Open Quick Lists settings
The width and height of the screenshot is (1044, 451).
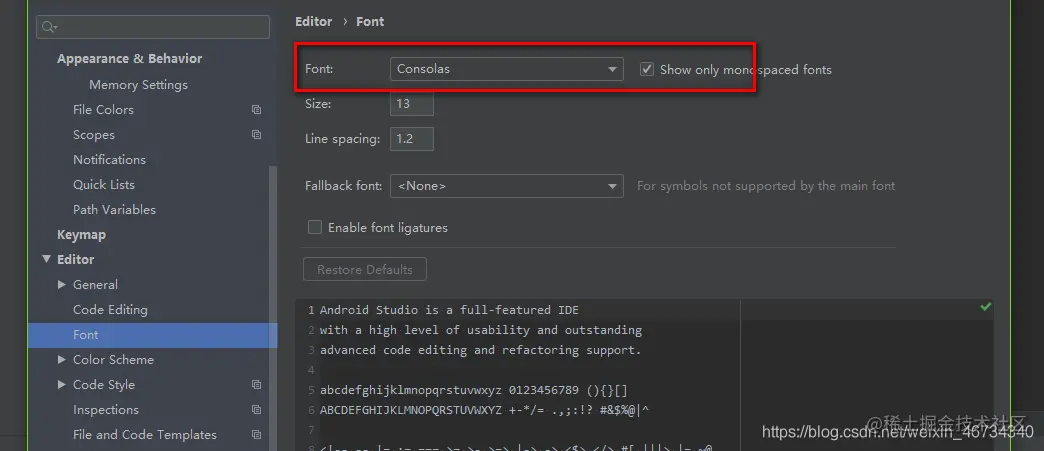pyautogui.click(x=104, y=185)
